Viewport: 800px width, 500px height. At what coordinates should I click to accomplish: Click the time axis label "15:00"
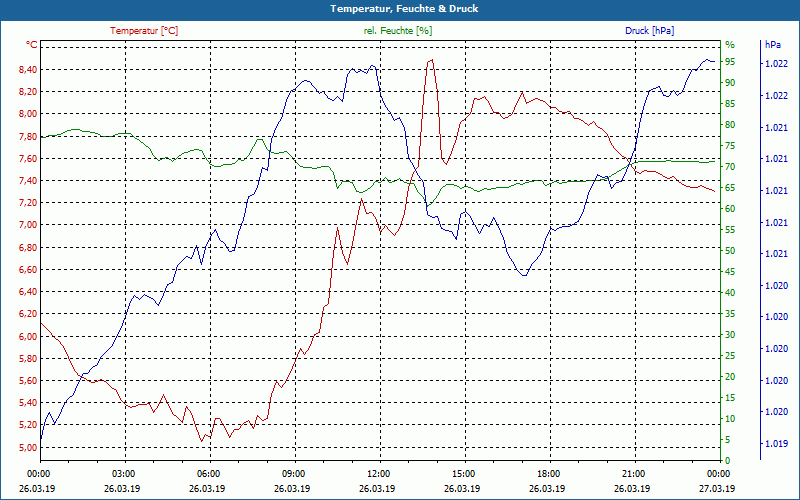coord(463,473)
